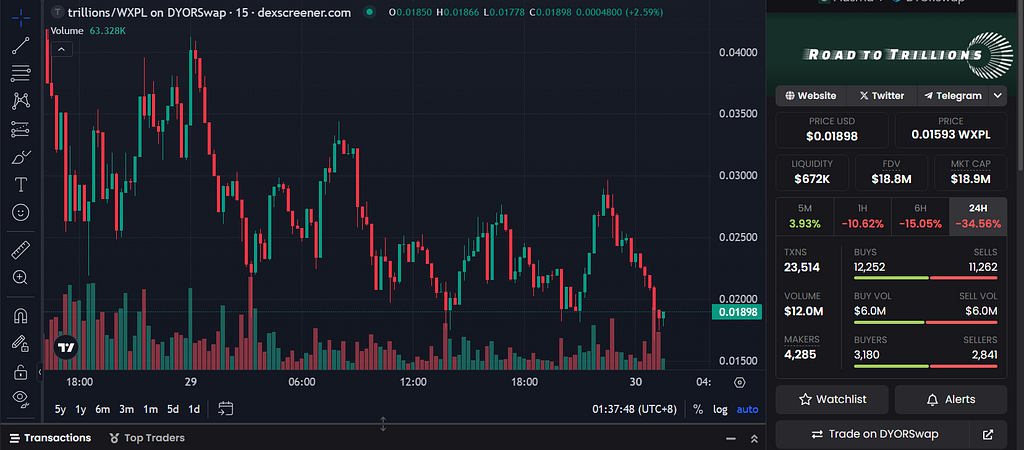This screenshot has height=450, width=1024.
Task: Add token to Watchlist
Action: (x=832, y=399)
